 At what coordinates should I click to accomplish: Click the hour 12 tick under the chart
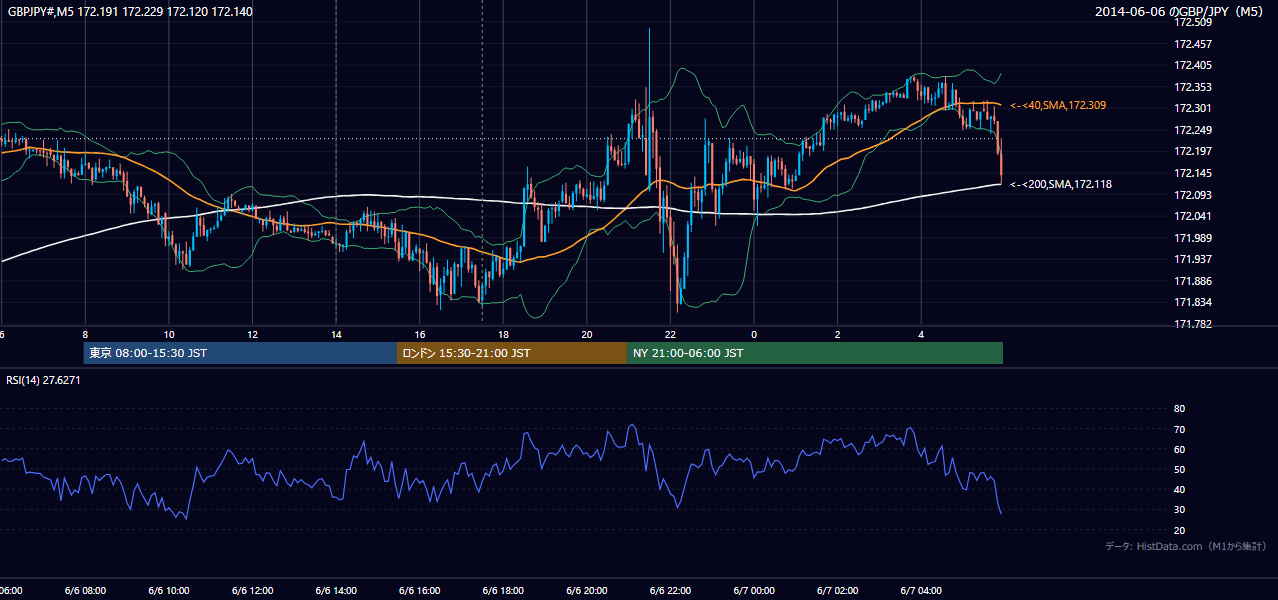252,334
